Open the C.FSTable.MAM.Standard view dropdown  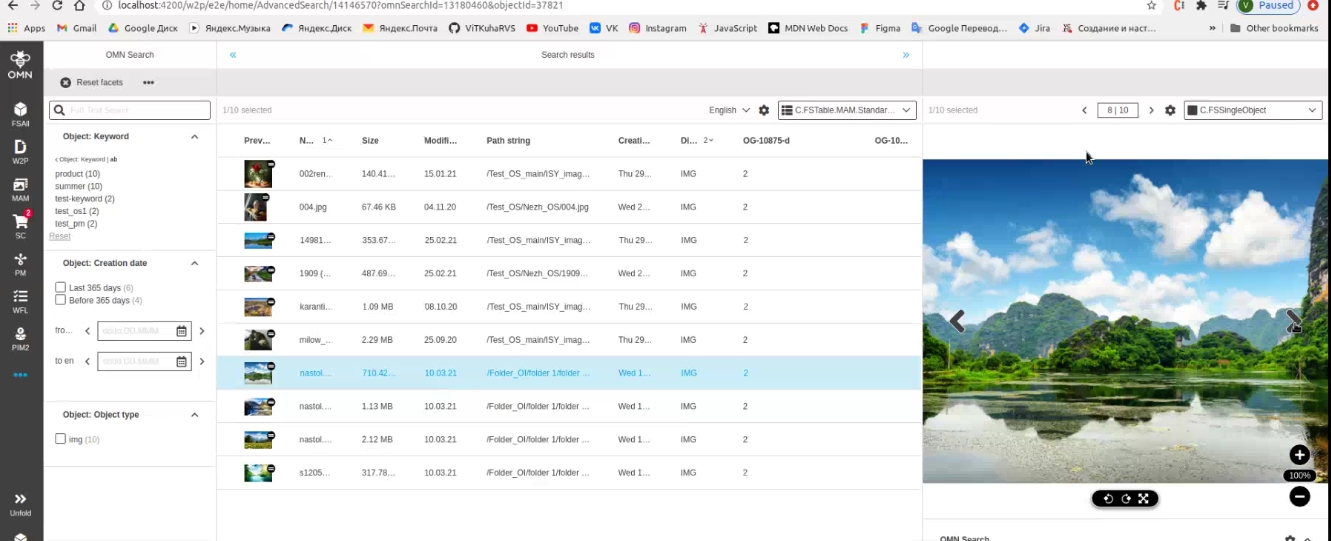point(847,110)
